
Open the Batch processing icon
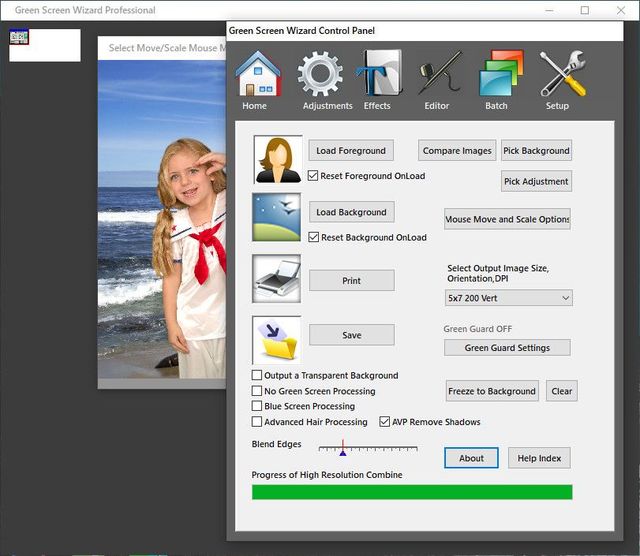498,76
